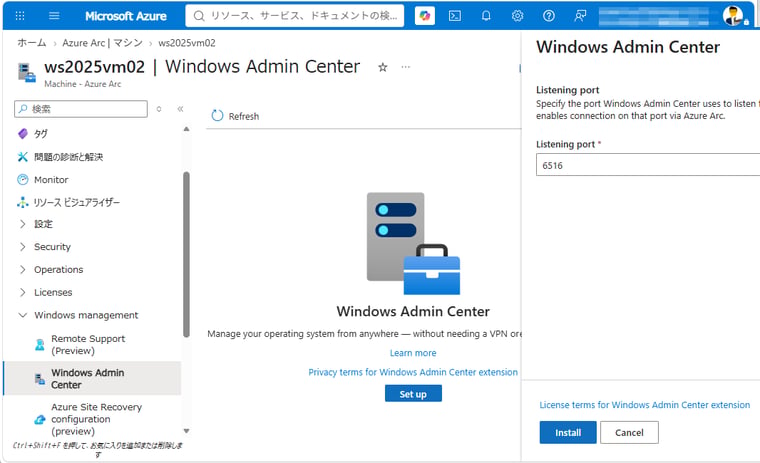Go to ホーム breadcrumb
Screen dimensions: 760x463
tap(32, 43)
